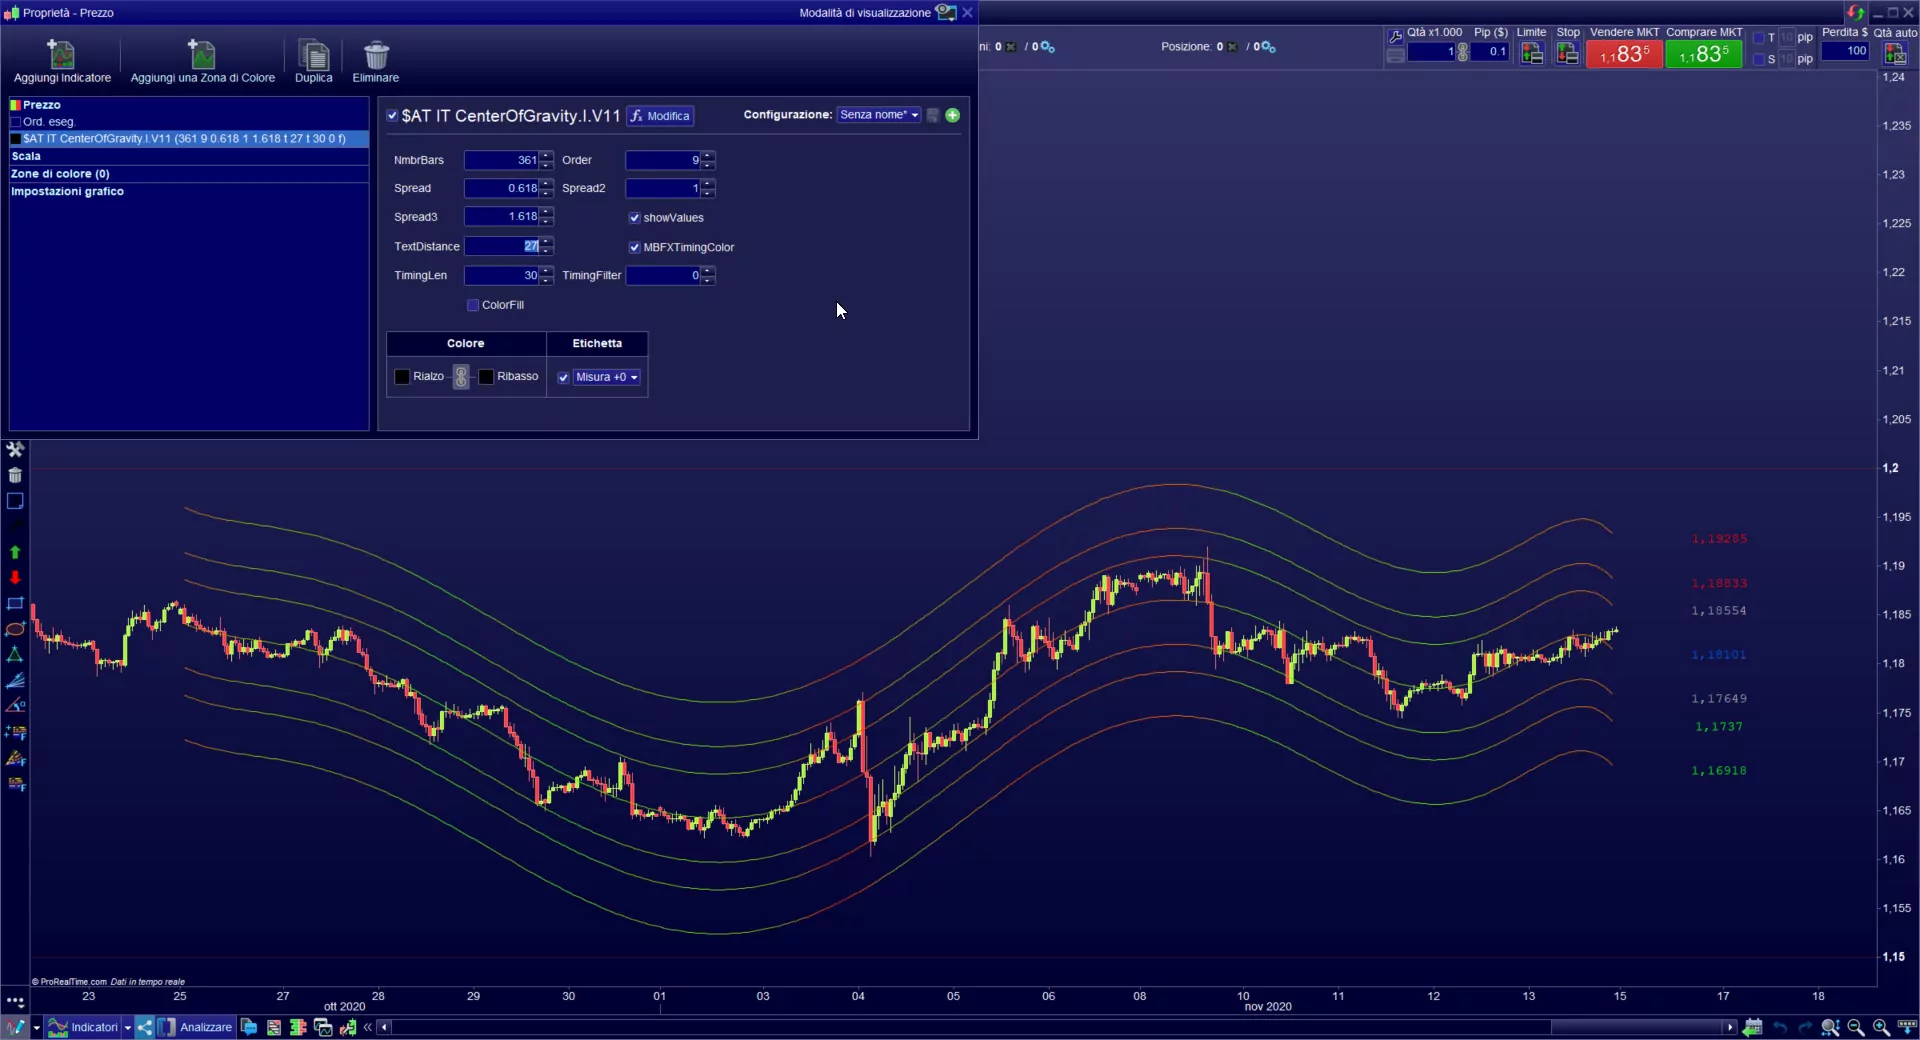Viewport: 1920px width, 1040px height.
Task: Click the Indicatori button
Action: (84, 1027)
